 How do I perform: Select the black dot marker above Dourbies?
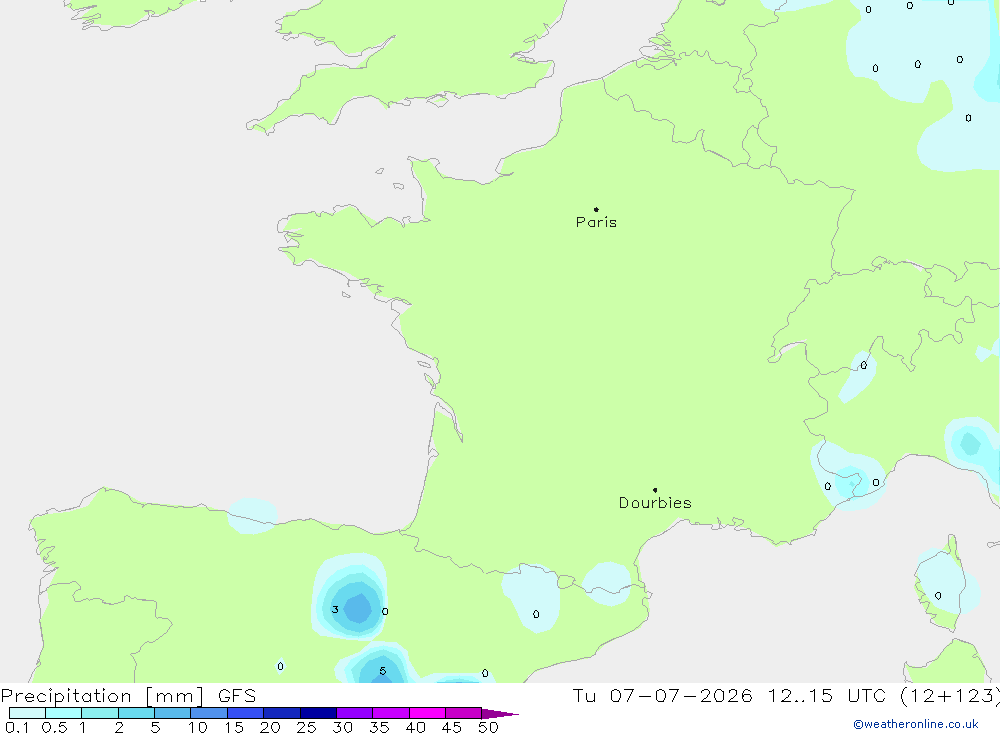tap(655, 490)
